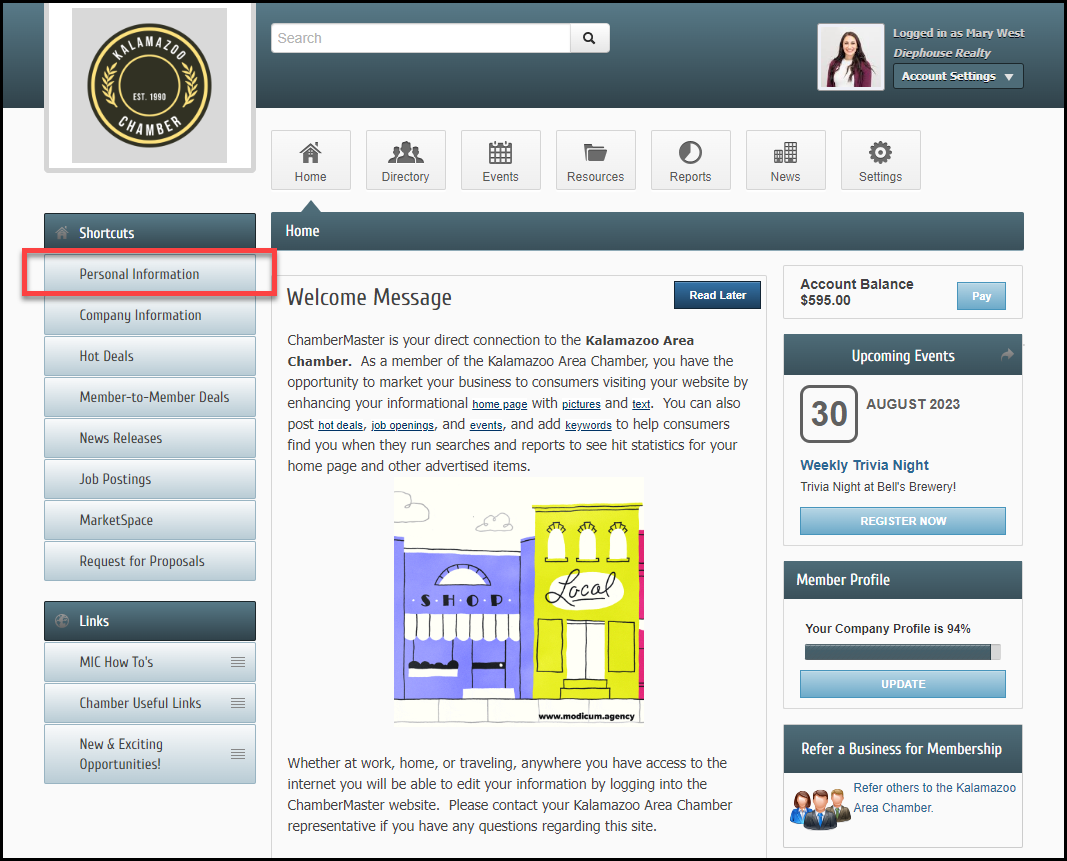
Task: Click the refer-a-business people icon
Action: click(x=820, y=808)
